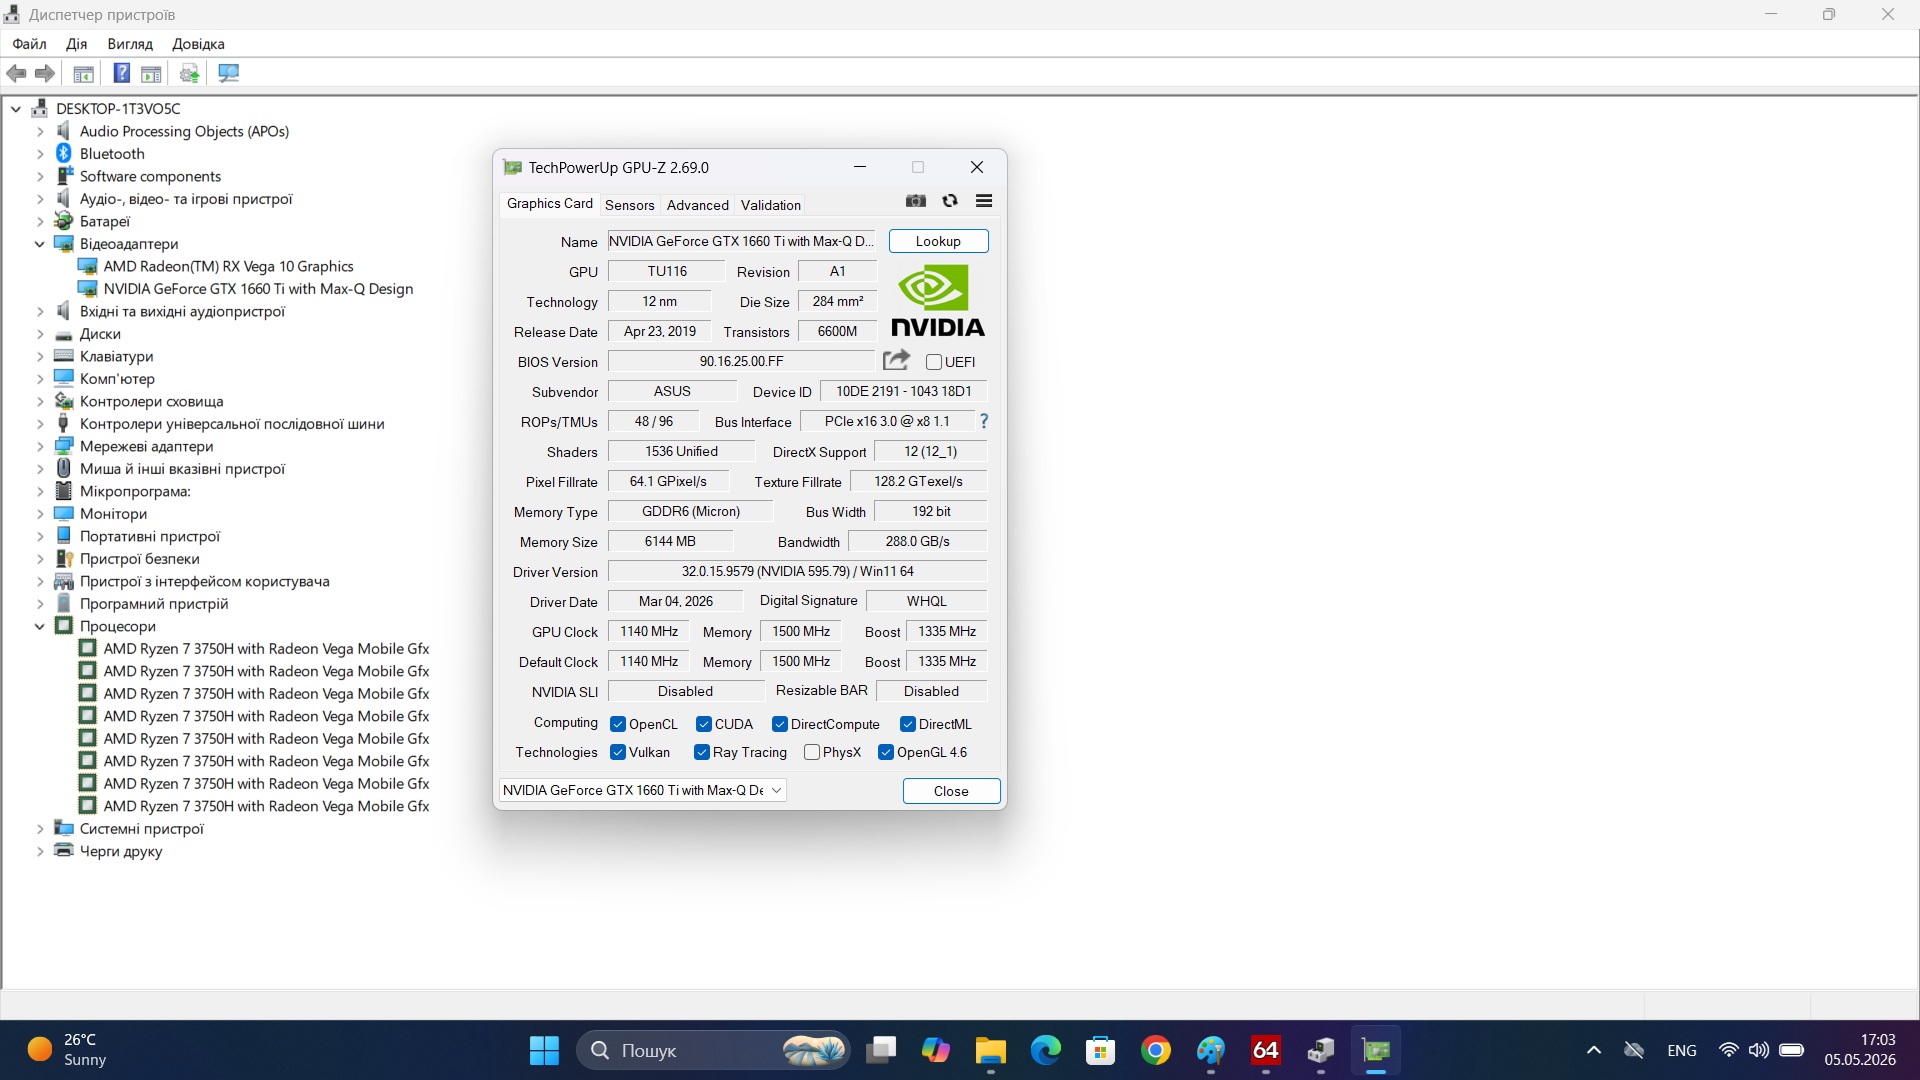Collapse the Процесори category
This screenshot has height=1080, width=1920.
click(40, 626)
